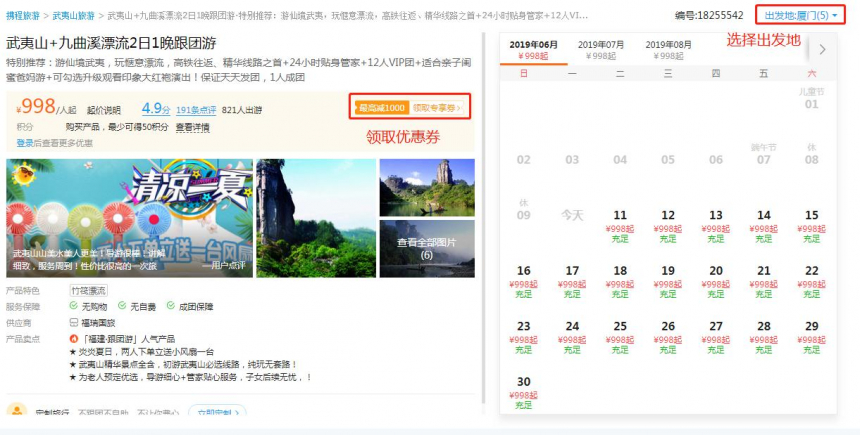Image resolution: width=860 pixels, height=435 pixels.
Task: Click the 今天 cell in the calendar
Action: 572,215
